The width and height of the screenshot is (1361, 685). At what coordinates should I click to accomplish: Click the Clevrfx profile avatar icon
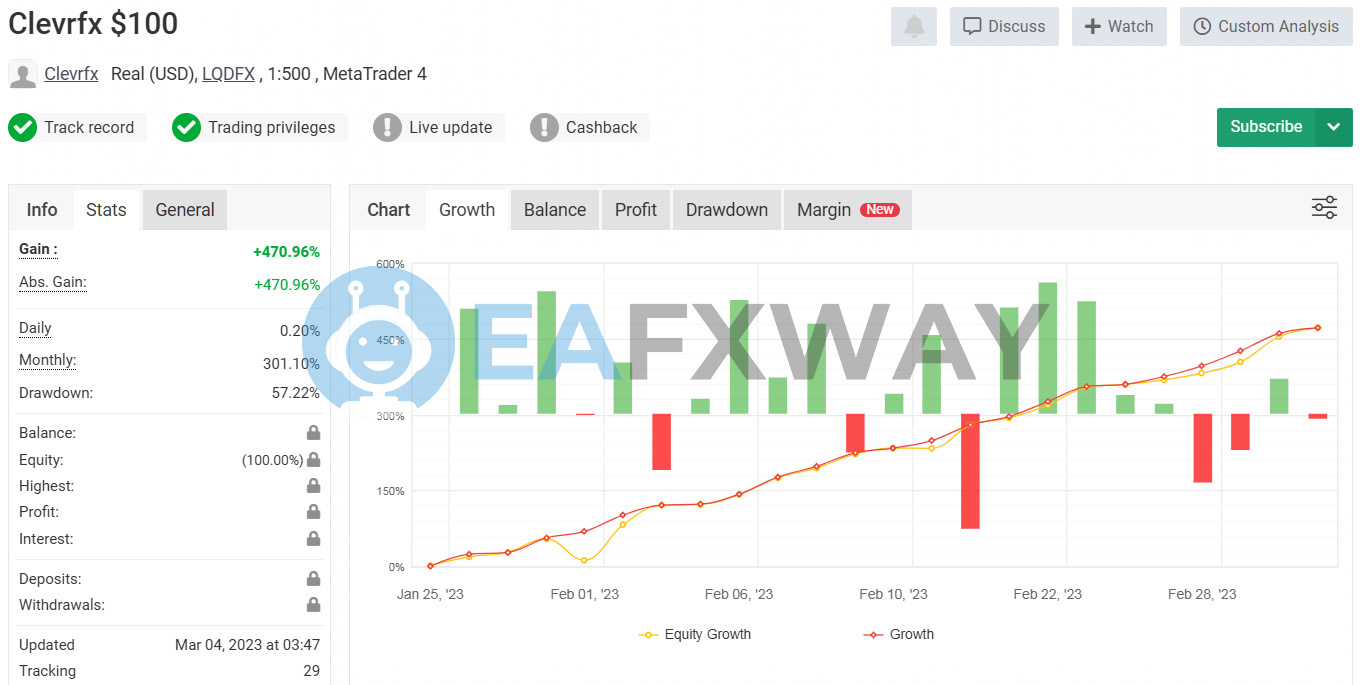[22, 74]
